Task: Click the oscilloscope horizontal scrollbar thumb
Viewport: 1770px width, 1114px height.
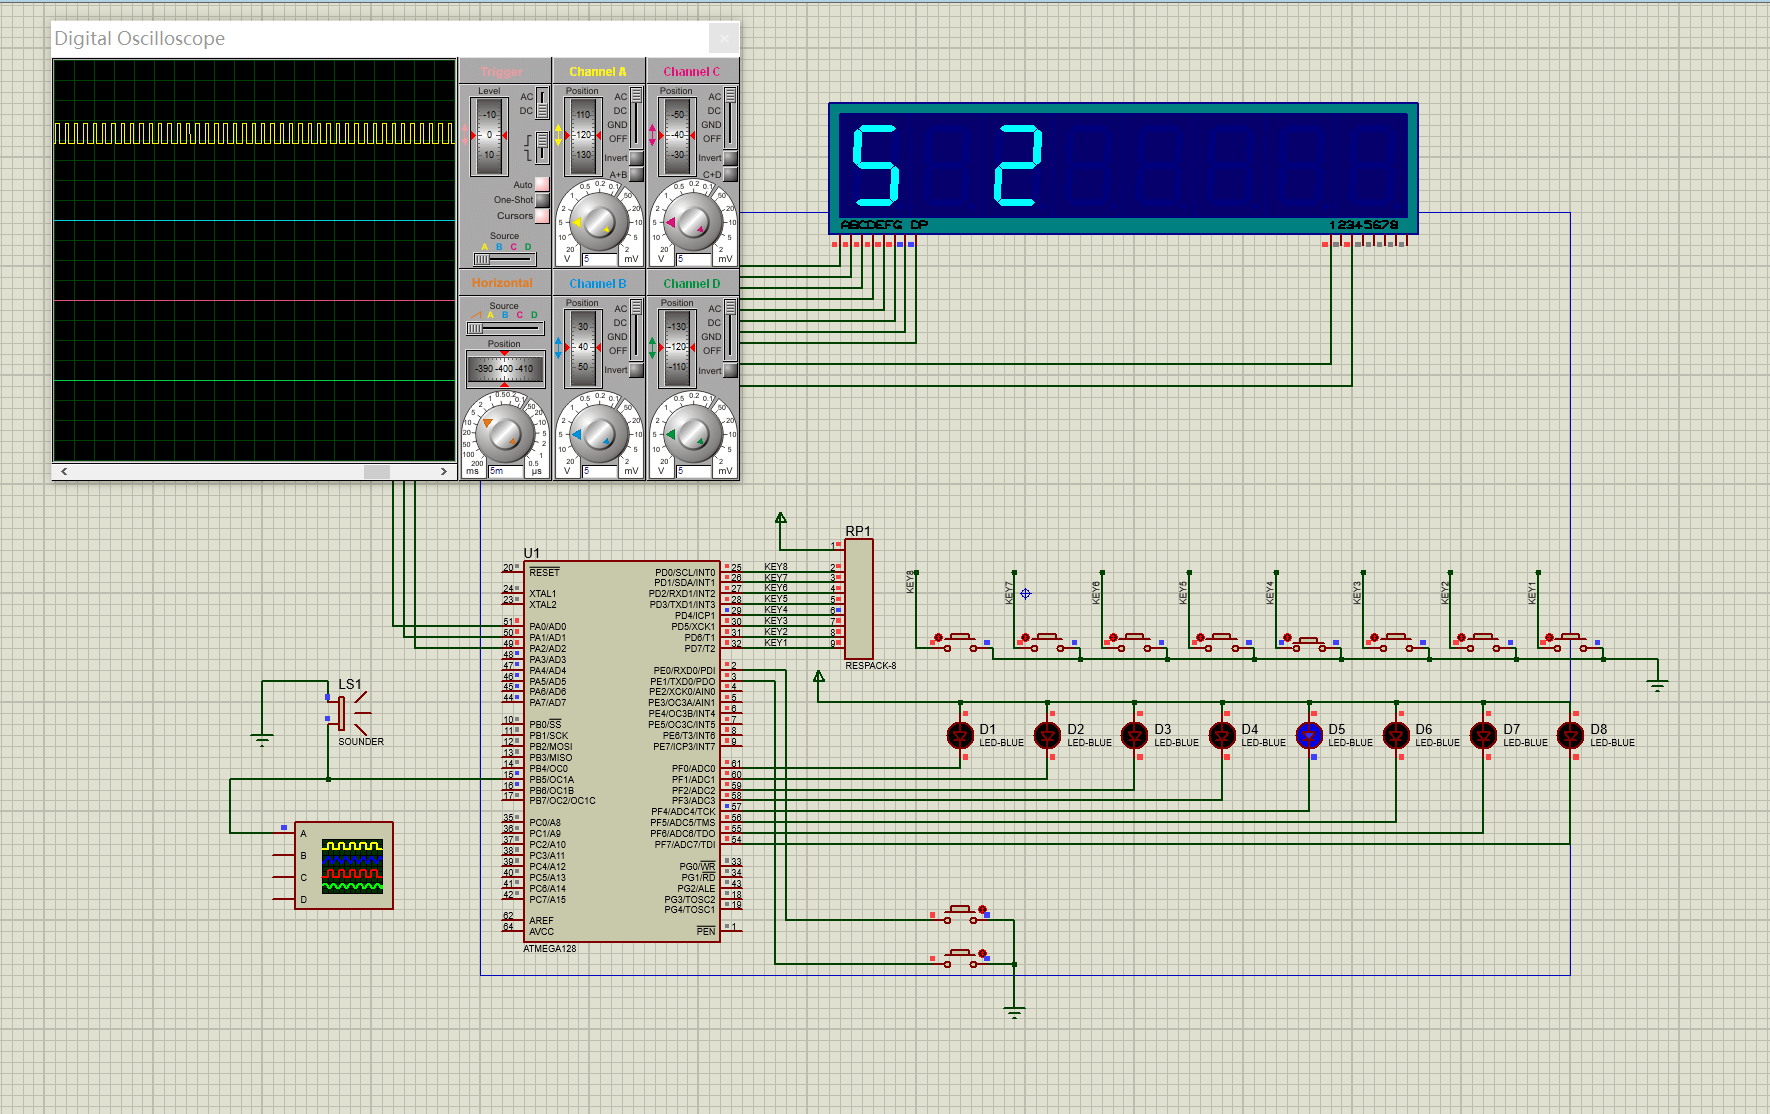Action: pos(377,471)
